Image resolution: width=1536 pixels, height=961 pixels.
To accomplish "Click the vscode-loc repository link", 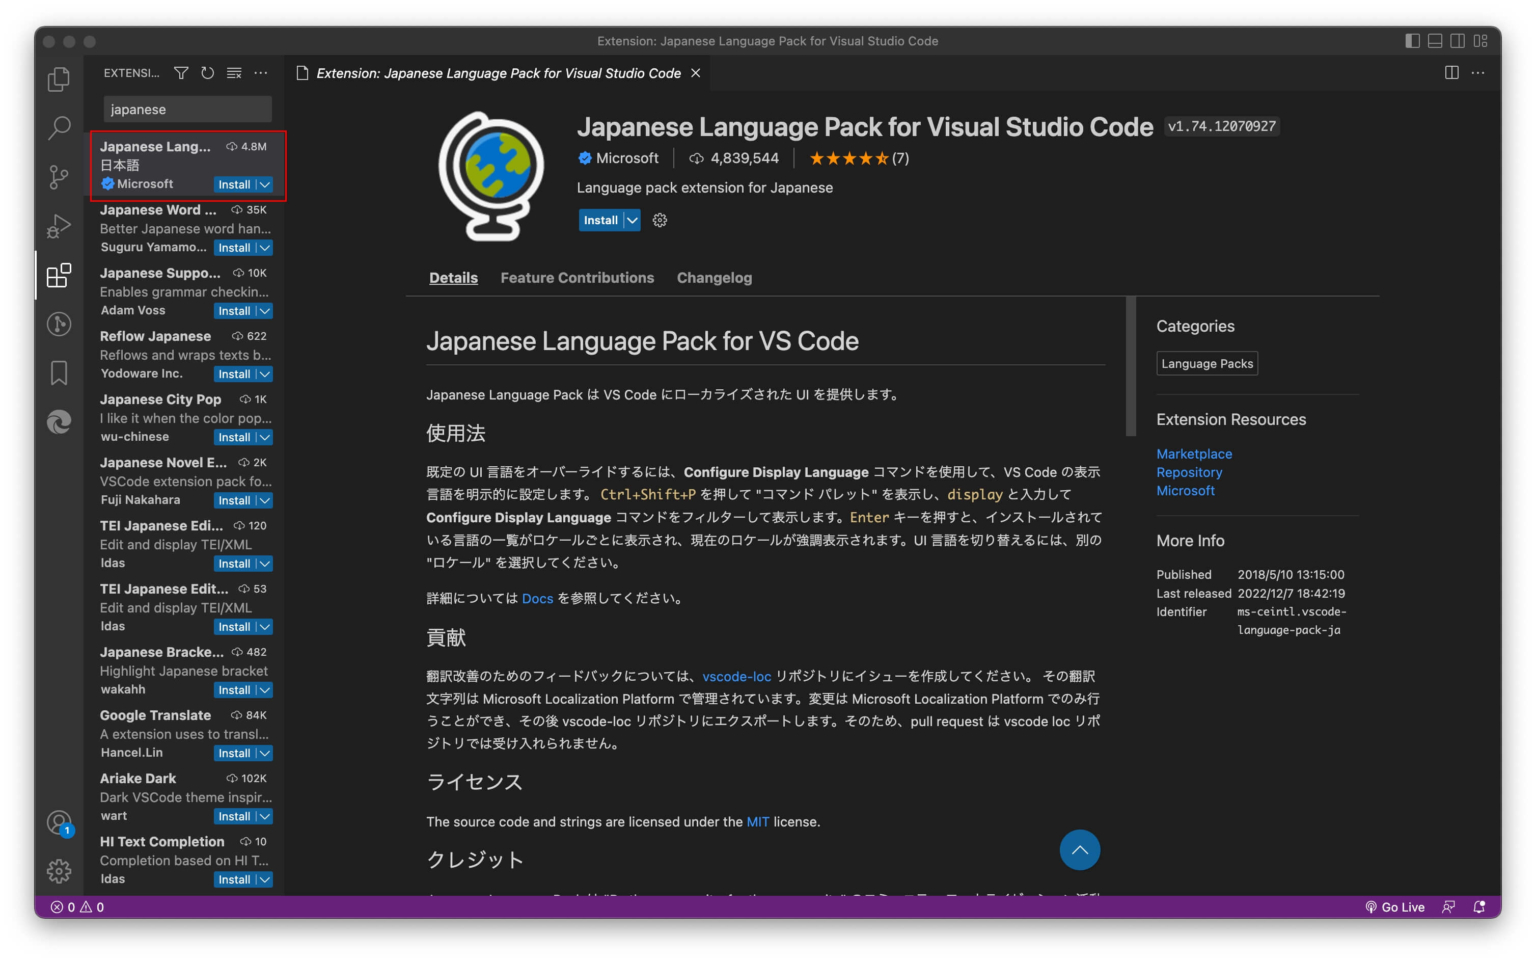I will tap(737, 676).
